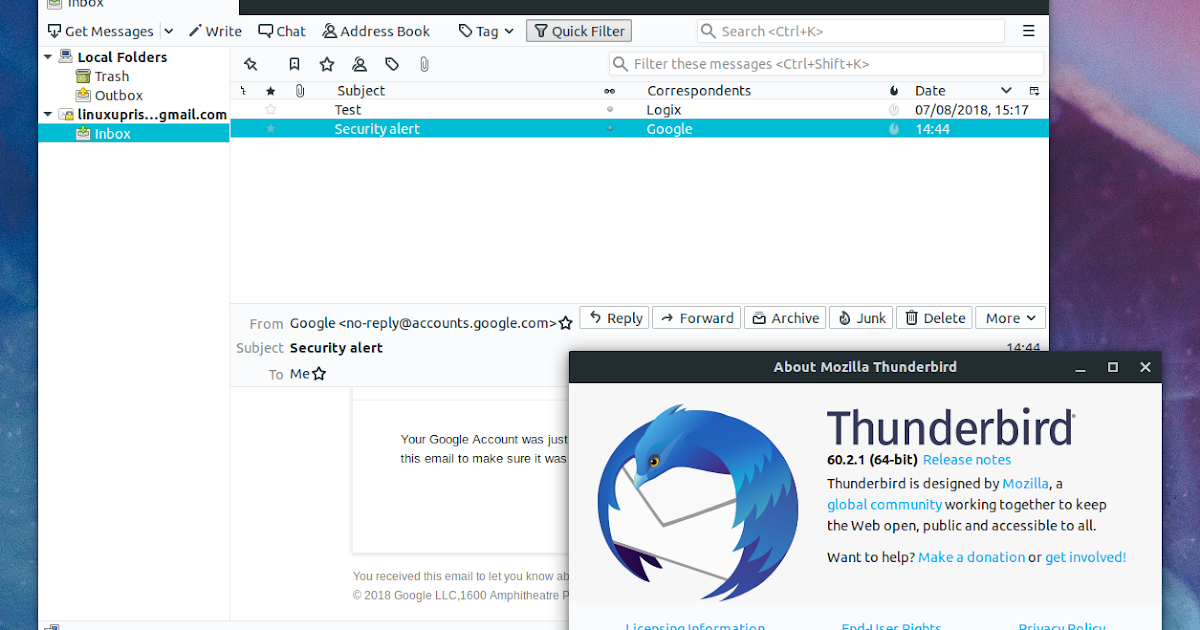The image size is (1200, 630).
Task: Filter starred messages icon
Action: [327, 64]
